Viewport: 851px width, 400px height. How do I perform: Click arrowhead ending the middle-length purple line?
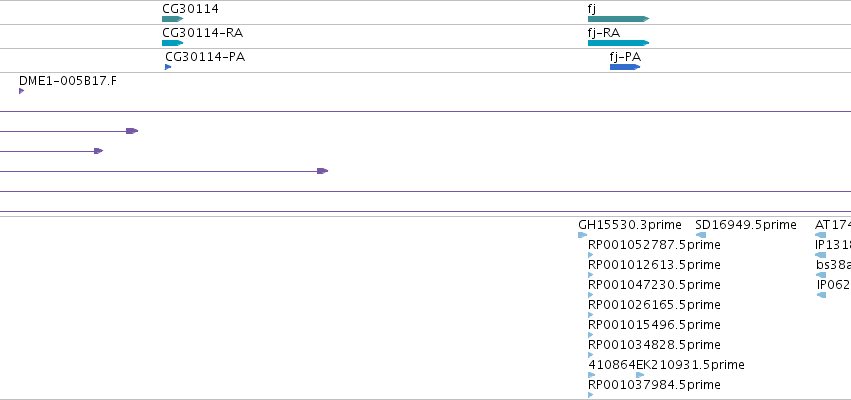pos(132,131)
